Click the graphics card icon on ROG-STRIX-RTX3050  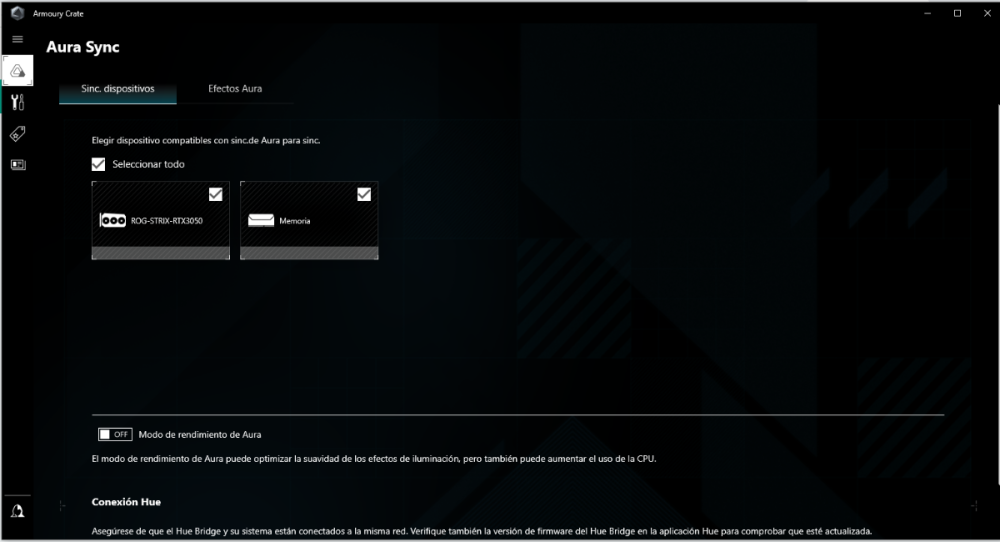pos(113,221)
